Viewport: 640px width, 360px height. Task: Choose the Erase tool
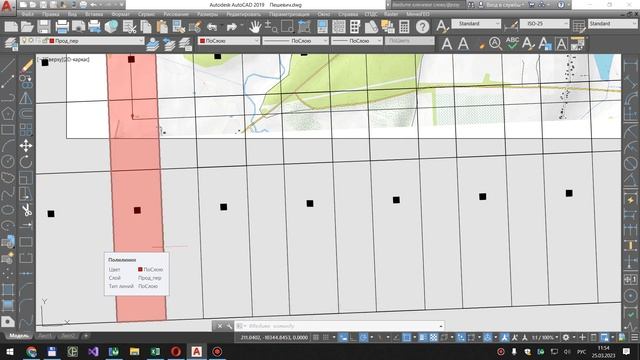tap(27, 65)
